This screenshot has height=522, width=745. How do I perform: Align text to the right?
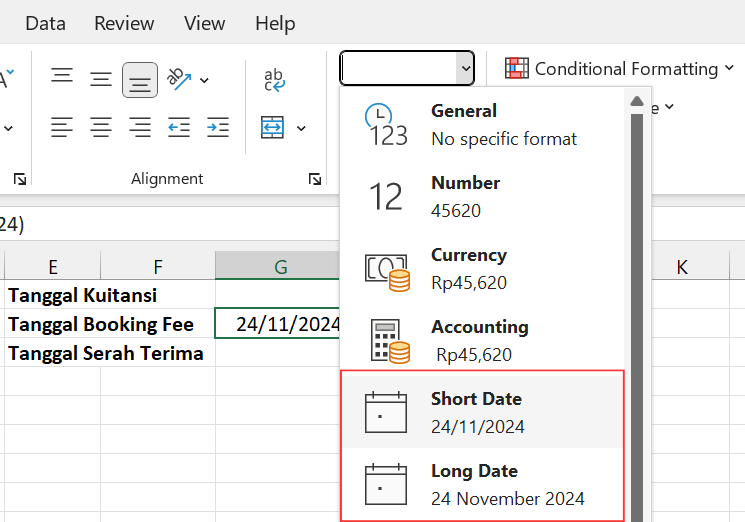click(140, 127)
